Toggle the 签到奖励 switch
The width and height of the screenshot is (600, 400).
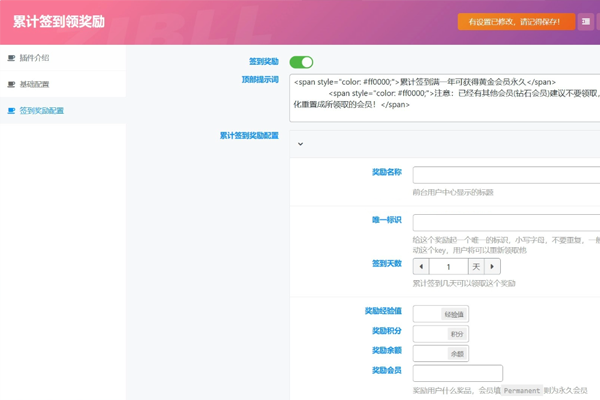pyautogui.click(x=301, y=62)
